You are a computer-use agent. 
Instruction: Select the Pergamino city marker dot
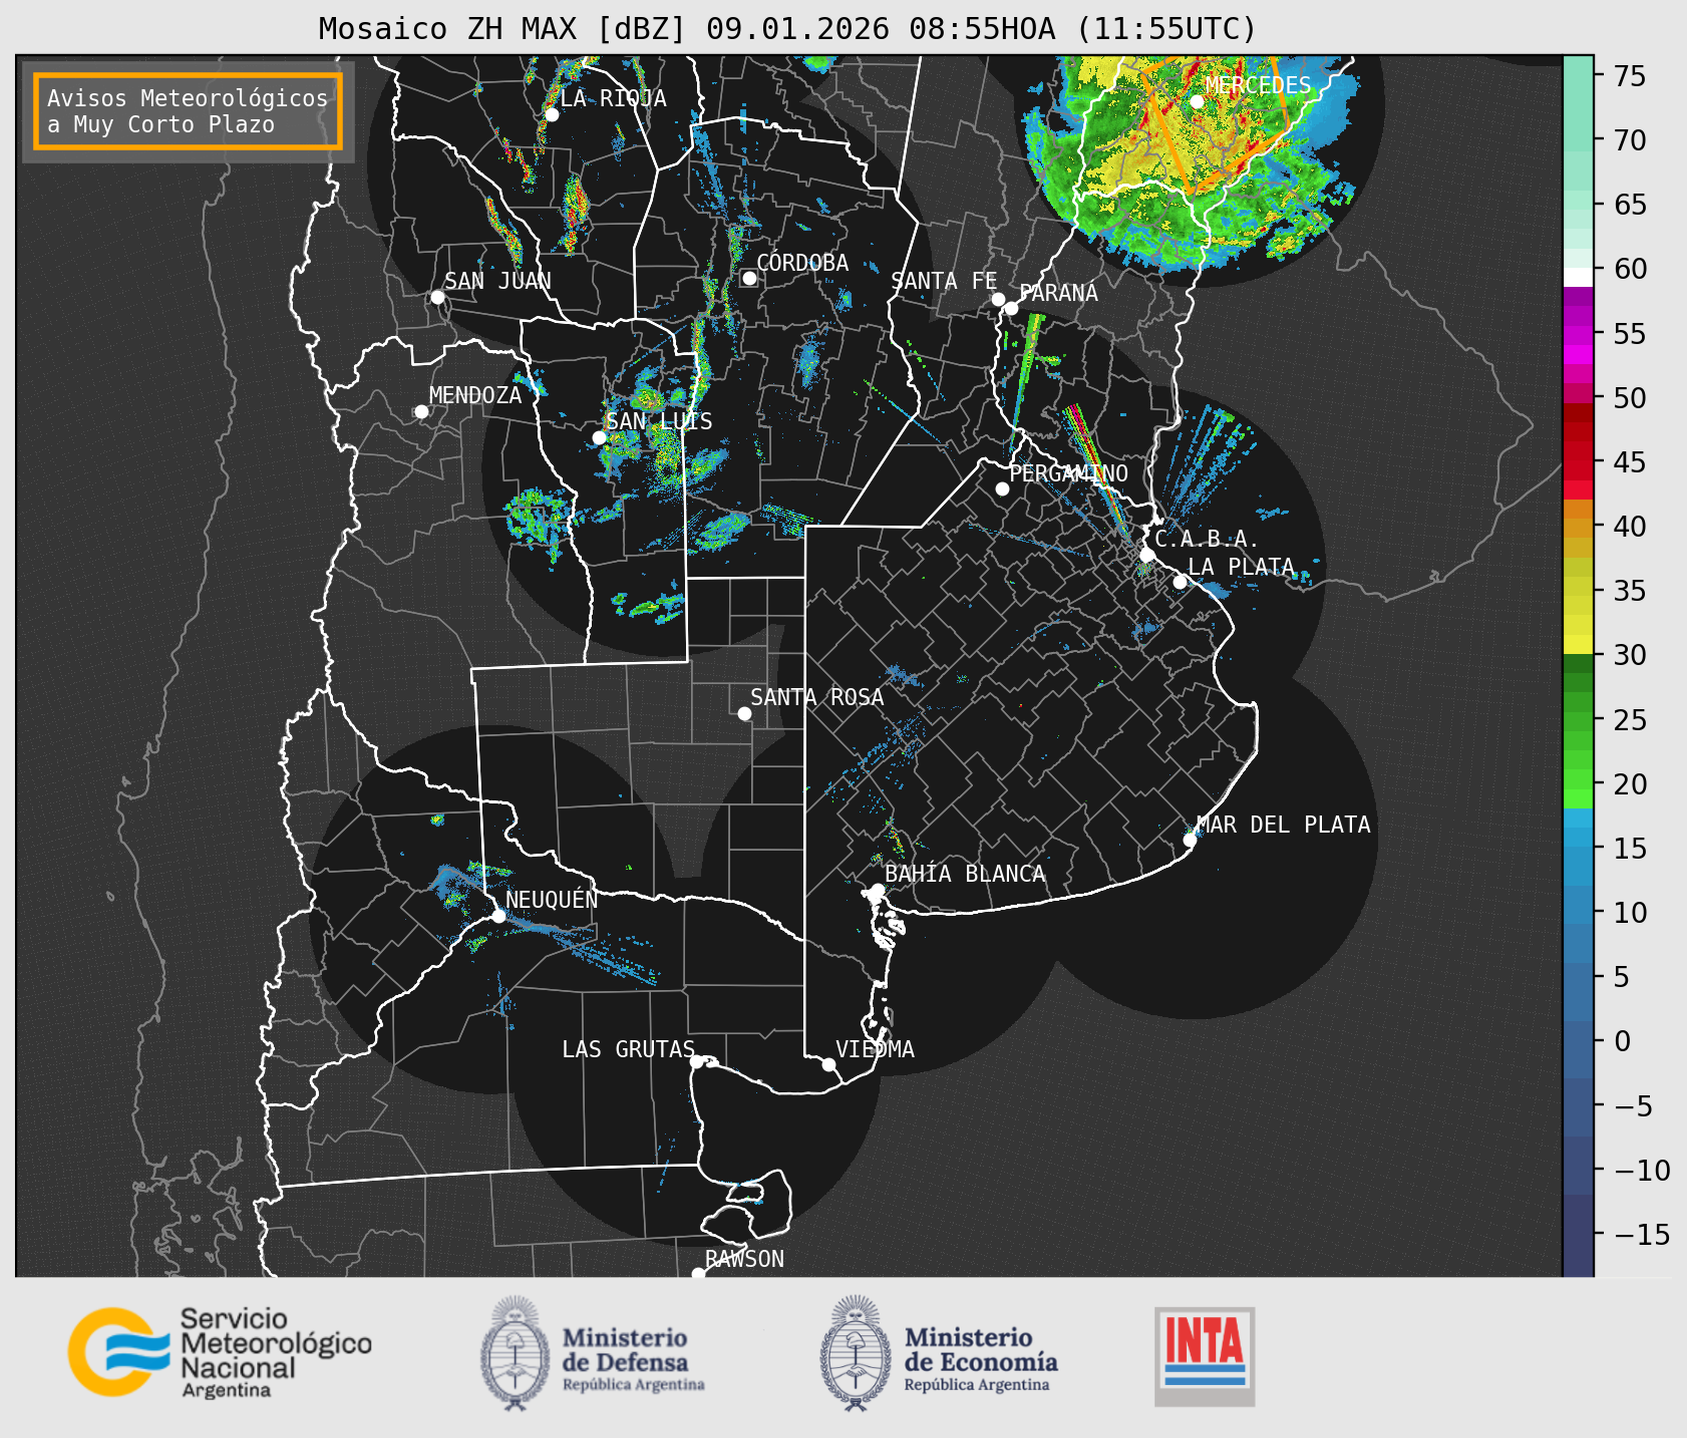(1002, 489)
